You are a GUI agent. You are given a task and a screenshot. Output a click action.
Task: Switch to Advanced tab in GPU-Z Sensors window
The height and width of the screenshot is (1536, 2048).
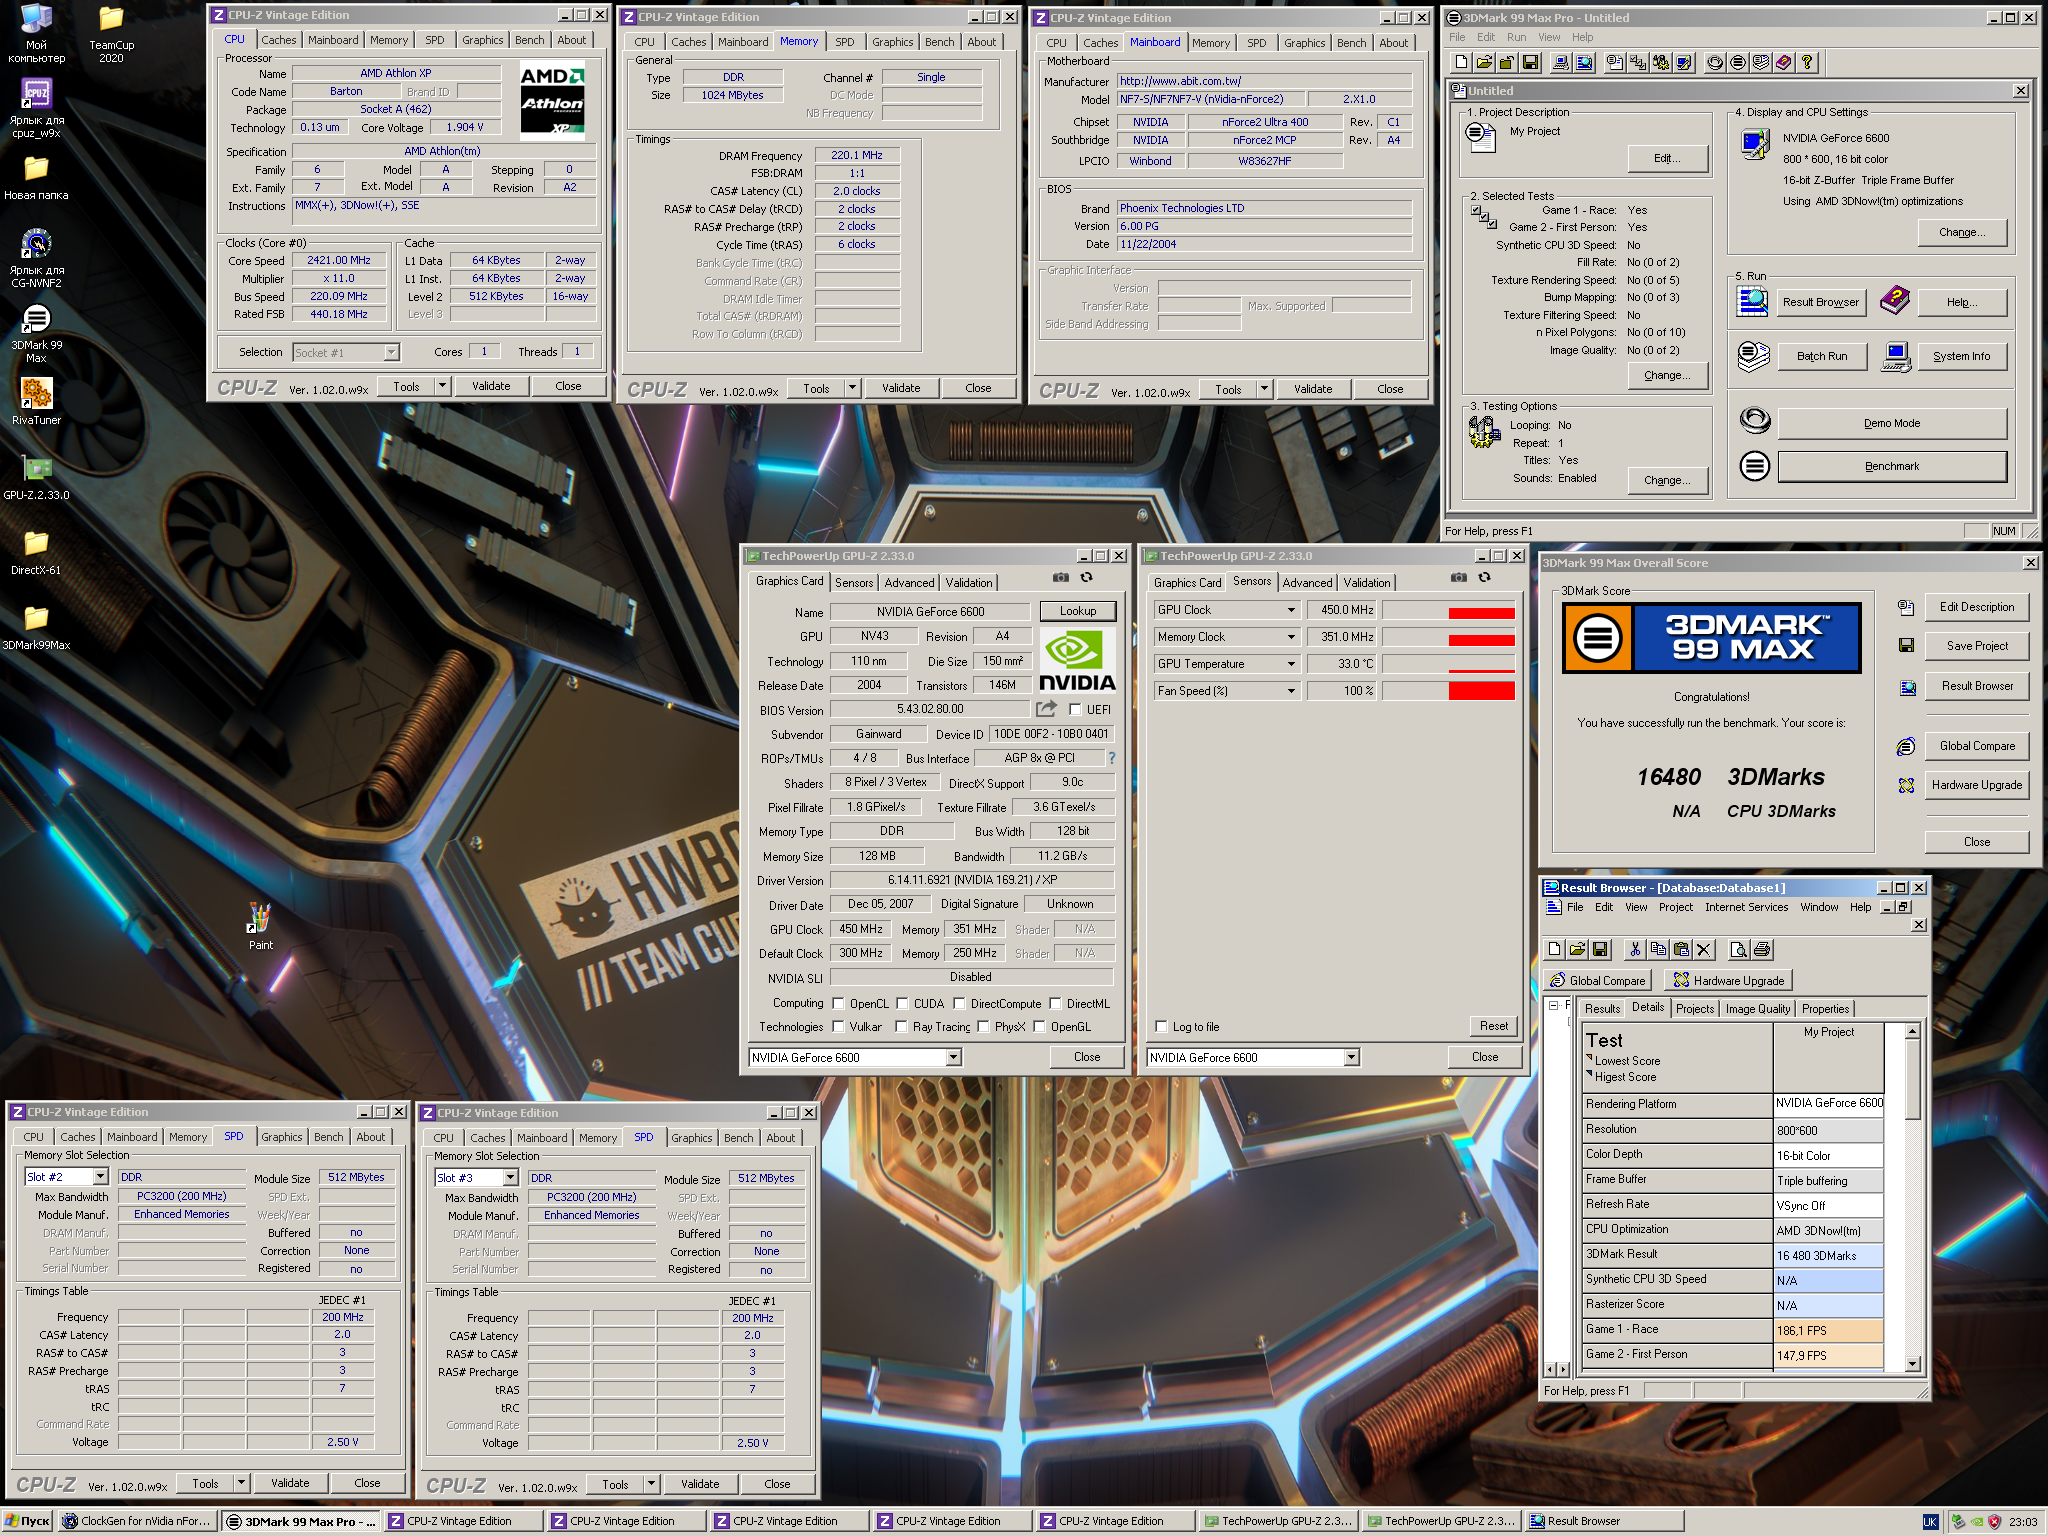(x=1307, y=583)
